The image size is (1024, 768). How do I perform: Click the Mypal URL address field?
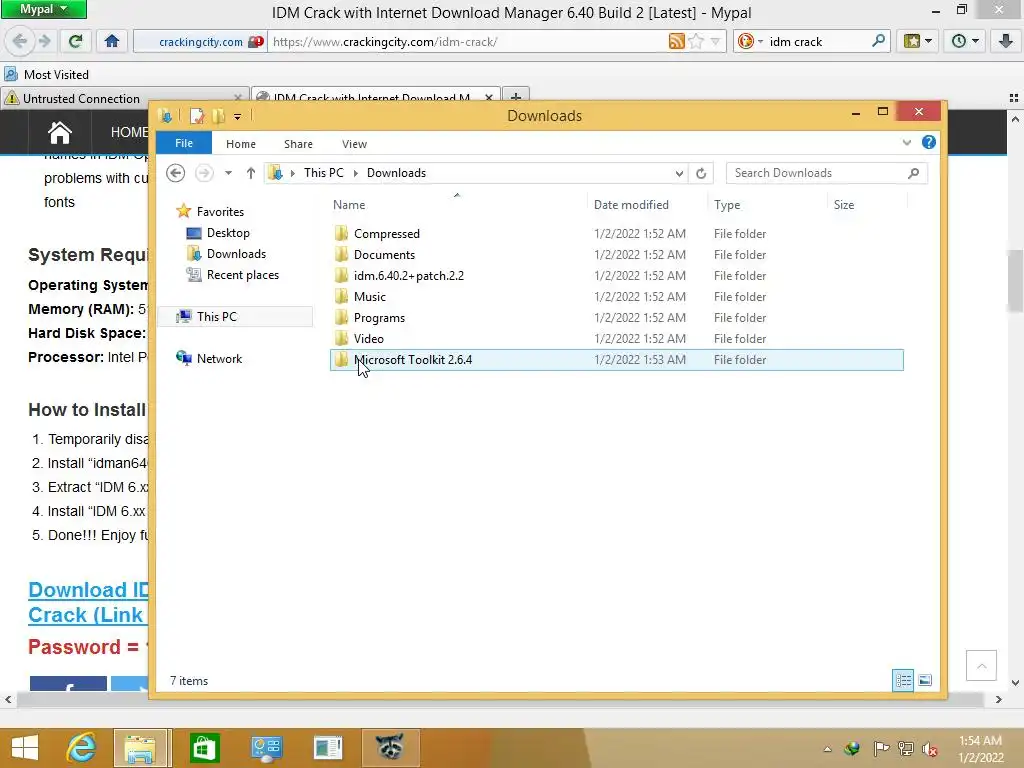467,41
